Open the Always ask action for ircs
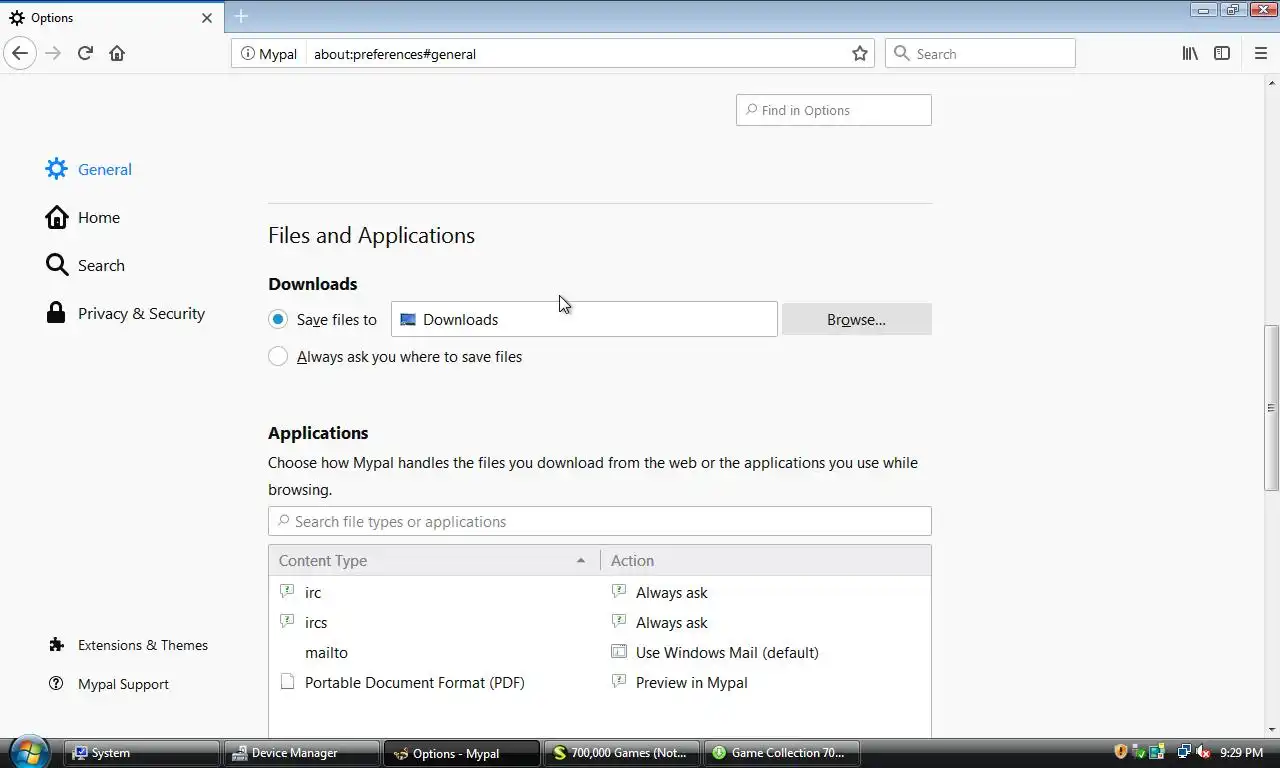Screen dimensions: 1280x768 coord(671,622)
